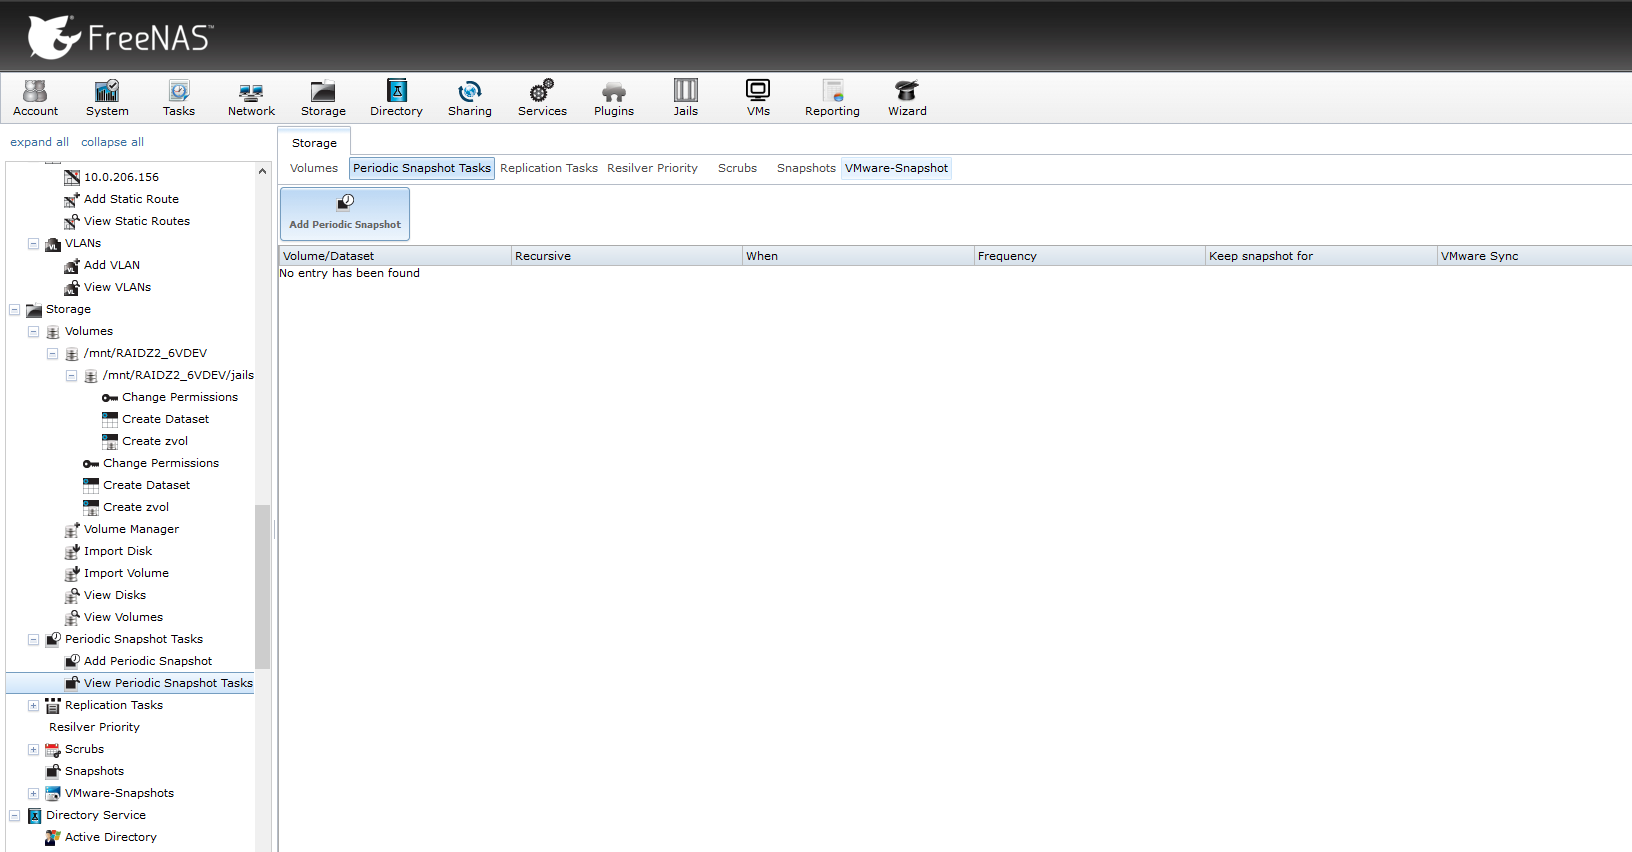Click the View Disks icon in tree
This screenshot has width=1632, height=852.
[72, 595]
